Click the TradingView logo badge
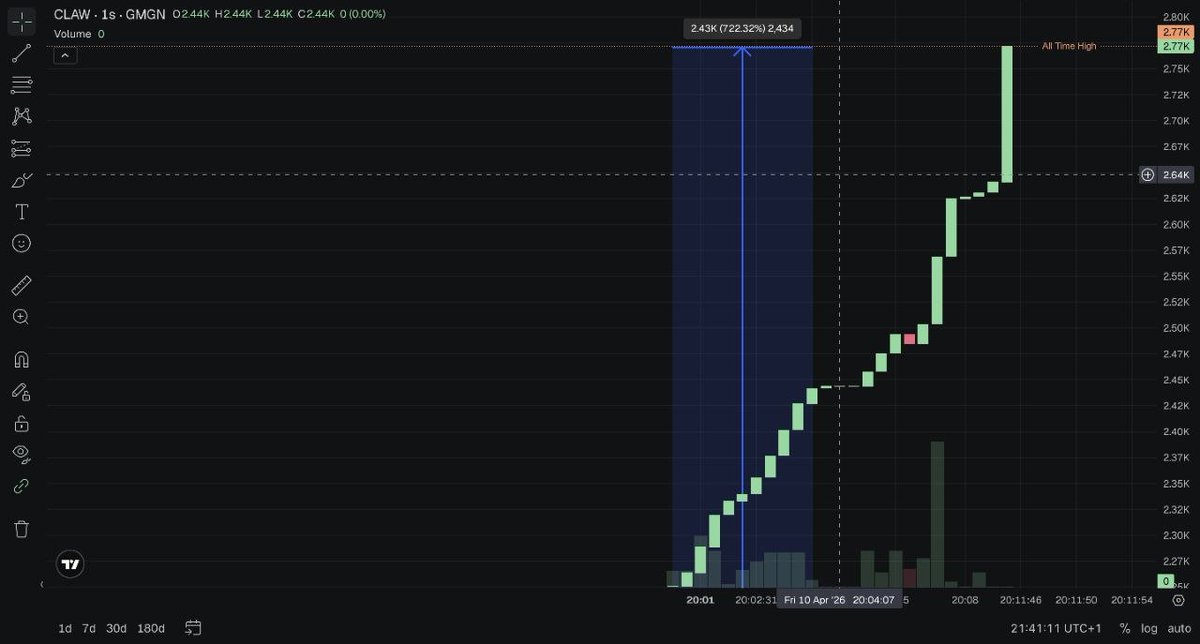Image resolution: width=1200 pixels, height=644 pixels. 69,564
